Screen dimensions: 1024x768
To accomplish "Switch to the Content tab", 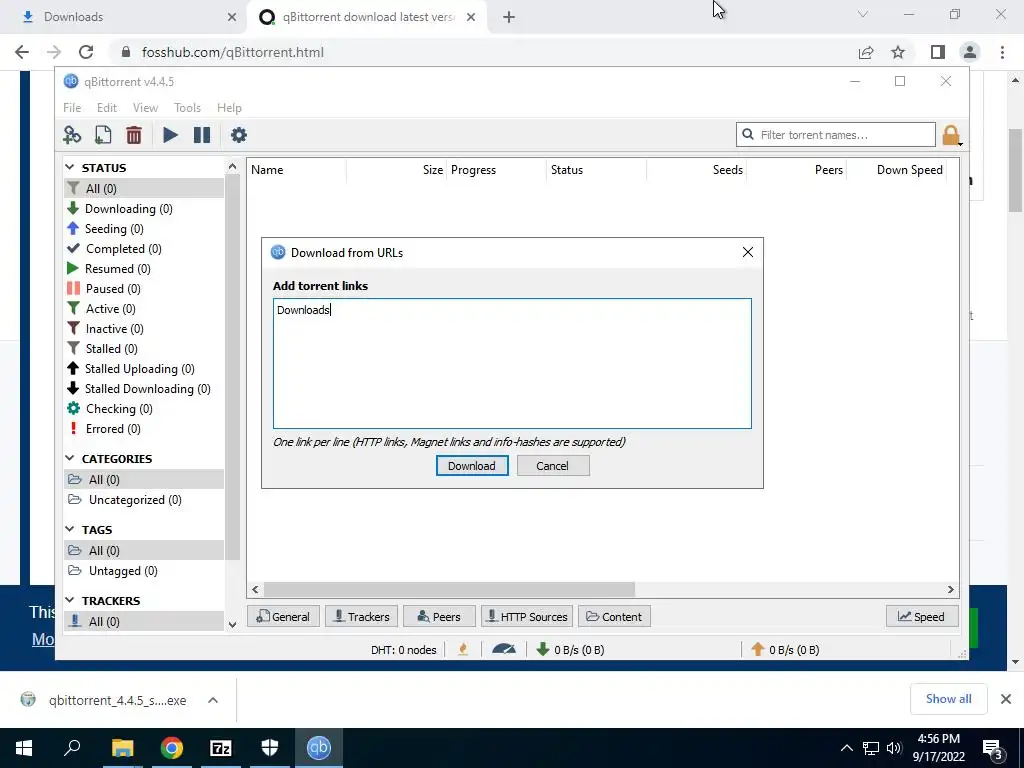I will (614, 616).
